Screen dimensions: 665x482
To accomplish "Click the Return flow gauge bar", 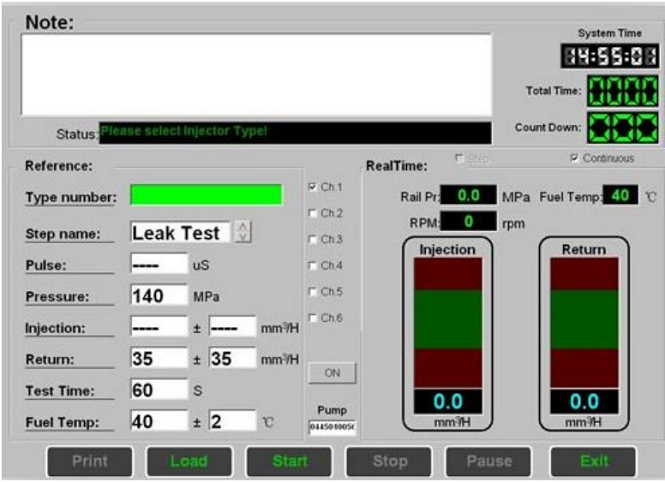I will tap(583, 322).
